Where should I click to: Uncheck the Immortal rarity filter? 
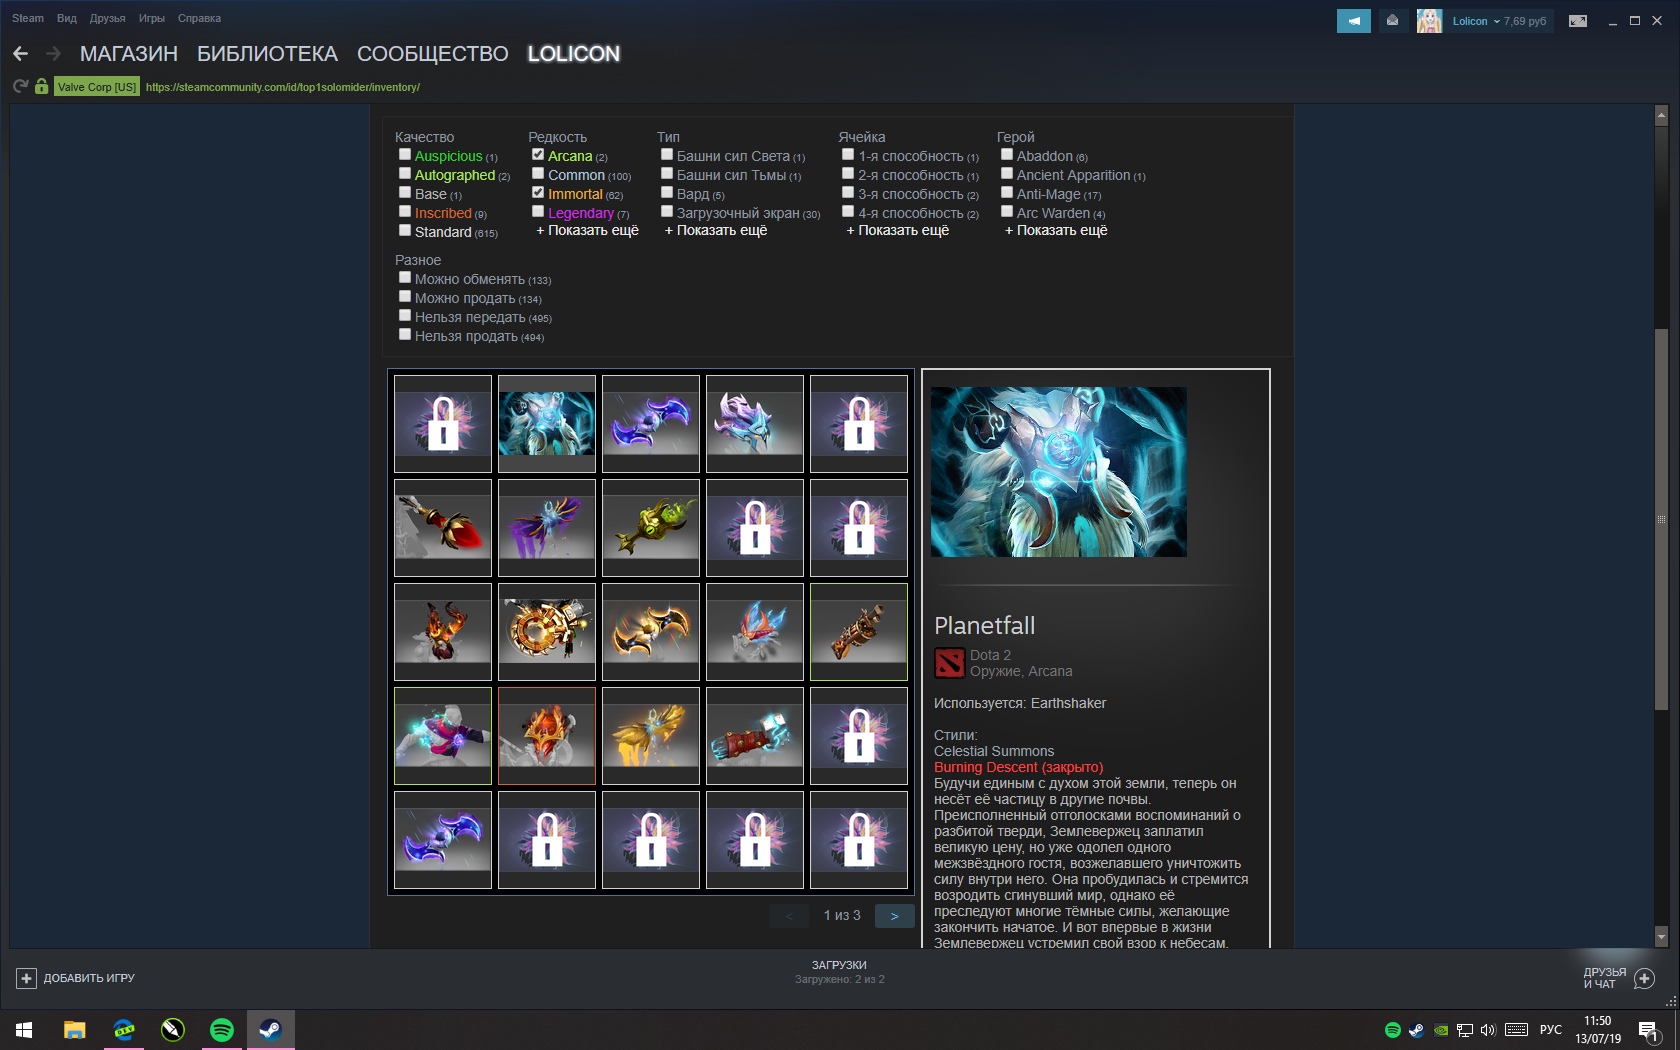click(x=538, y=193)
